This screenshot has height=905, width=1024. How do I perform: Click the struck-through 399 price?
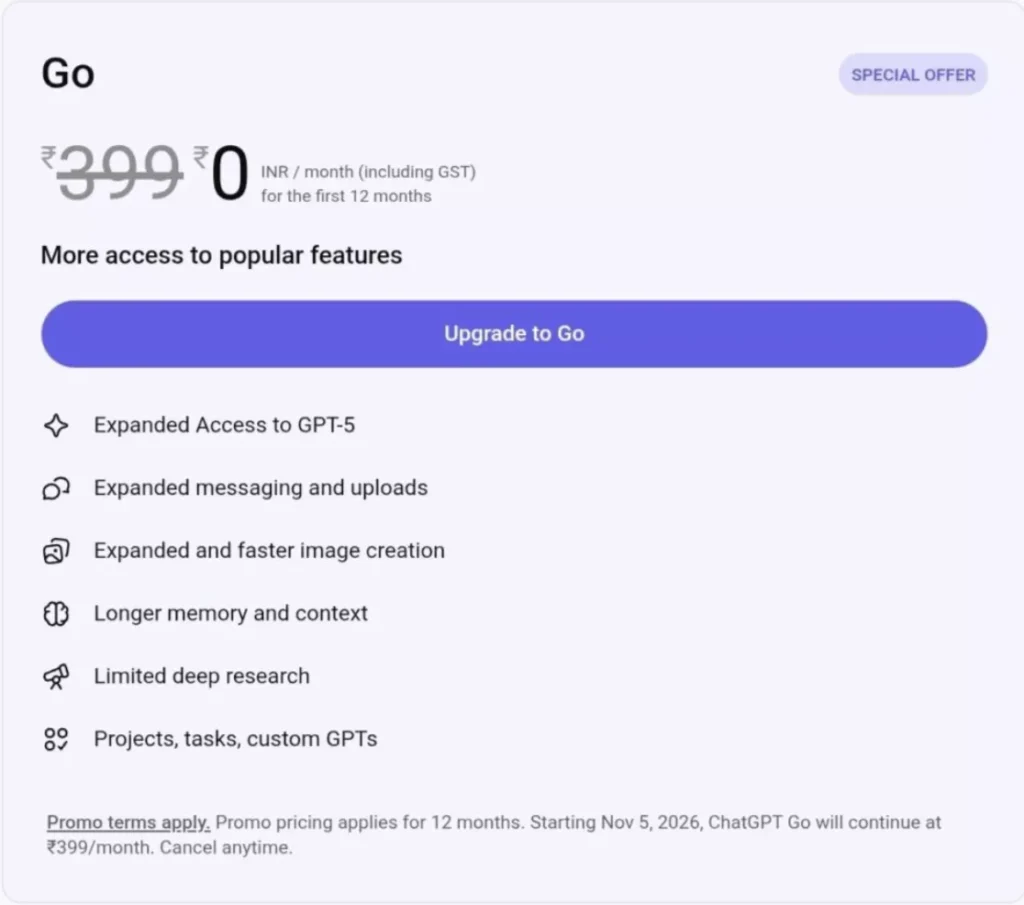coord(118,172)
